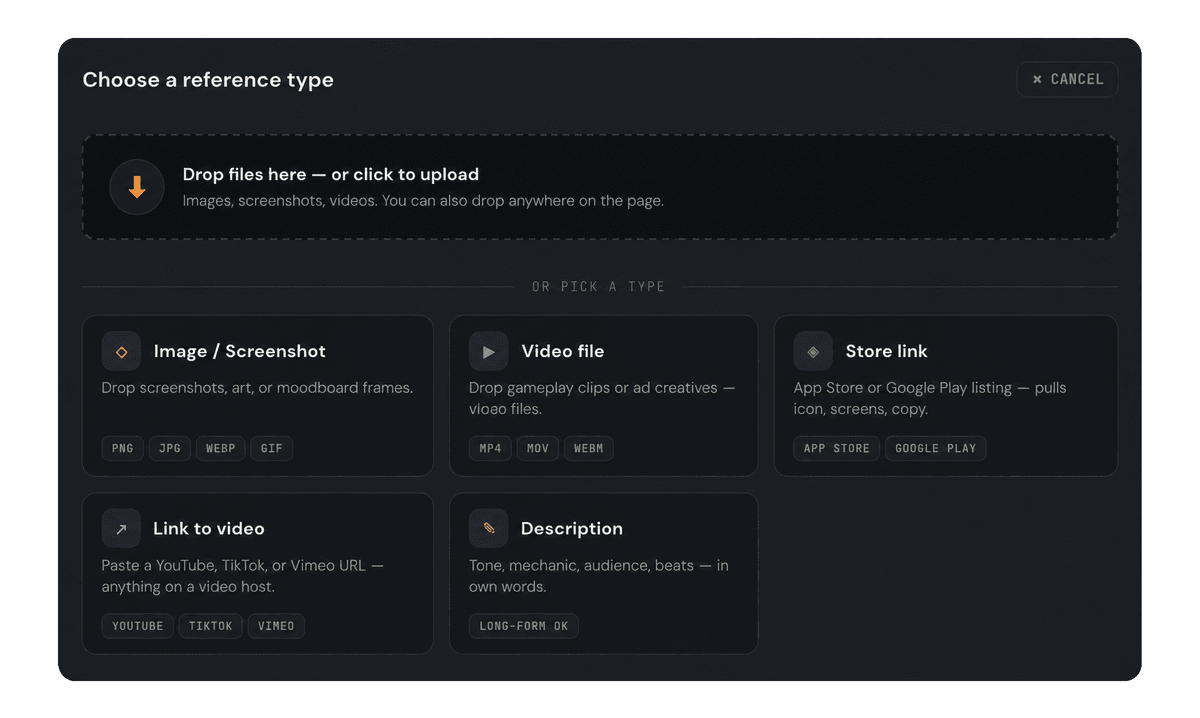This screenshot has height=718, width=1200.
Task: Click the Drop files here upload zone
Action: pos(600,187)
